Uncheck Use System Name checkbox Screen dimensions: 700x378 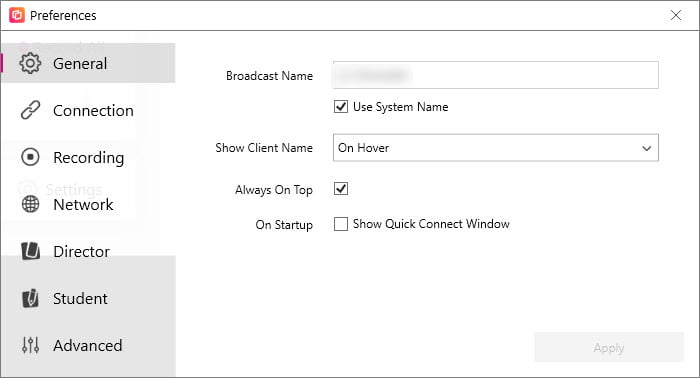pos(341,107)
